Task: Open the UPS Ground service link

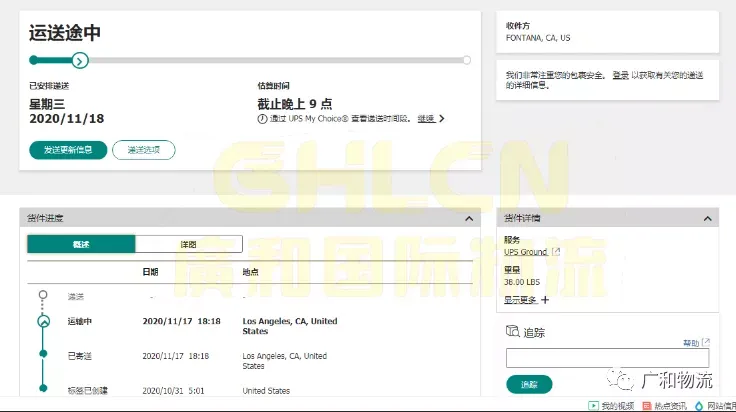Action: (x=525, y=252)
